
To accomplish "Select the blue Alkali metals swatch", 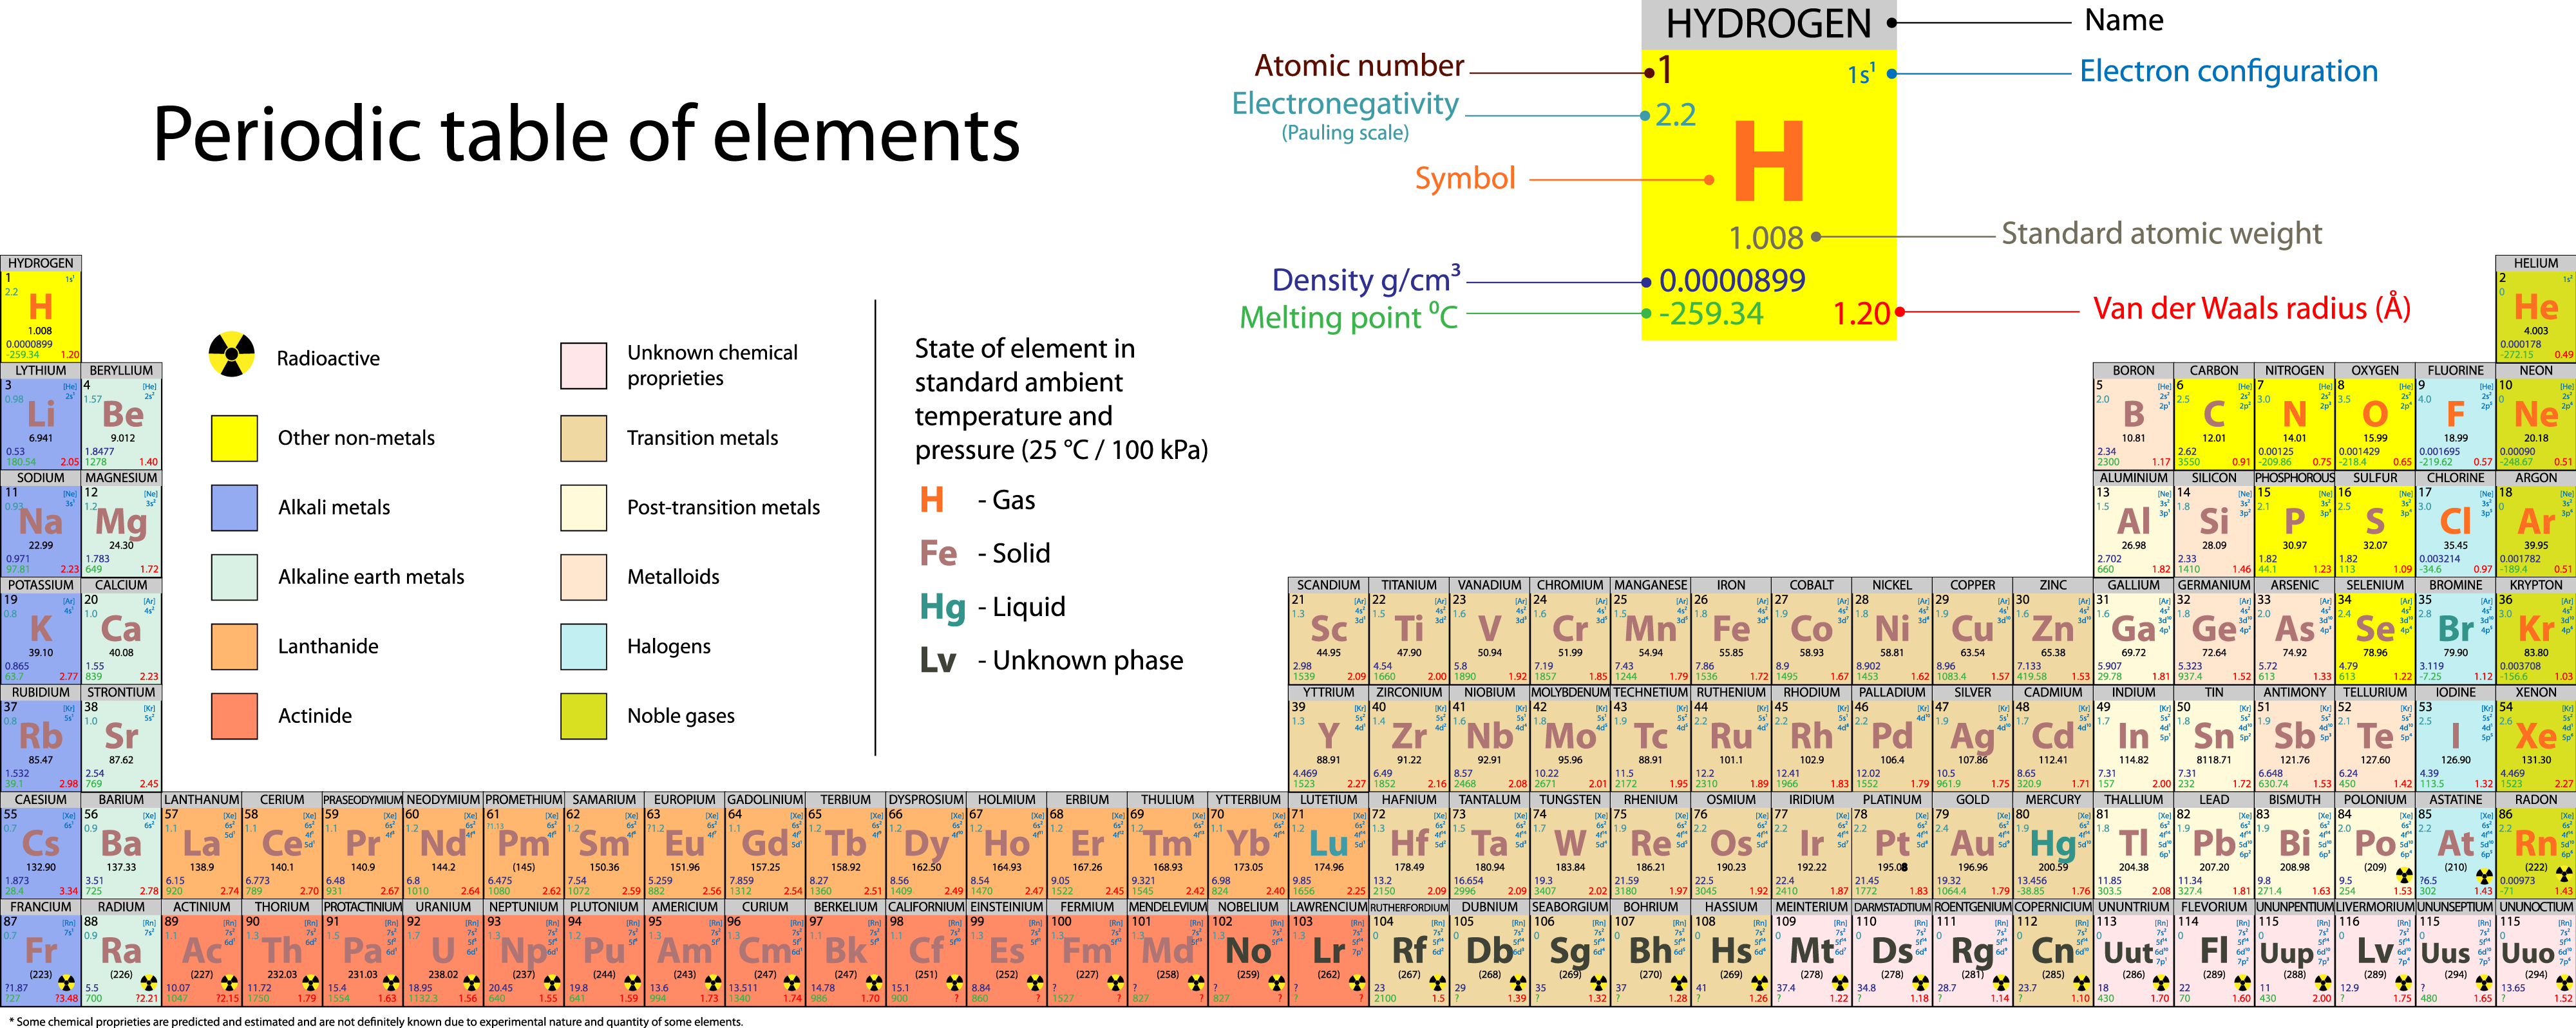I will click(x=234, y=507).
